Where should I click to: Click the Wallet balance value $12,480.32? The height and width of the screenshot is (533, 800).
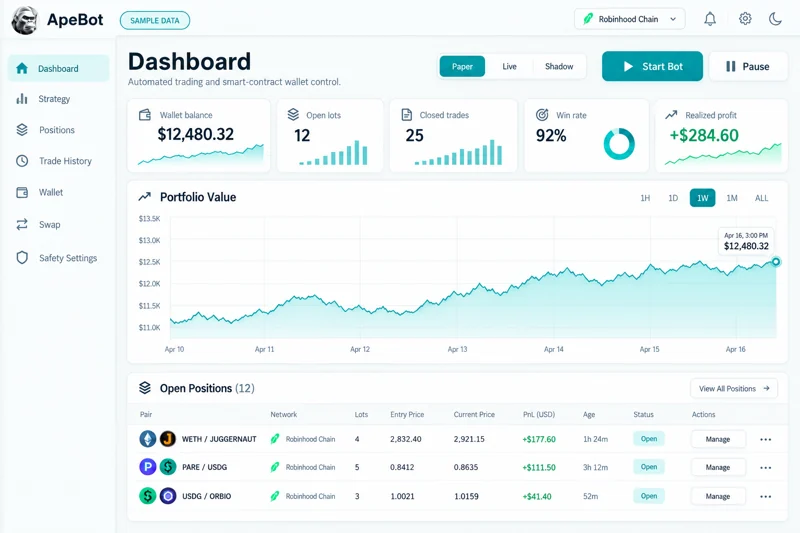pos(195,134)
